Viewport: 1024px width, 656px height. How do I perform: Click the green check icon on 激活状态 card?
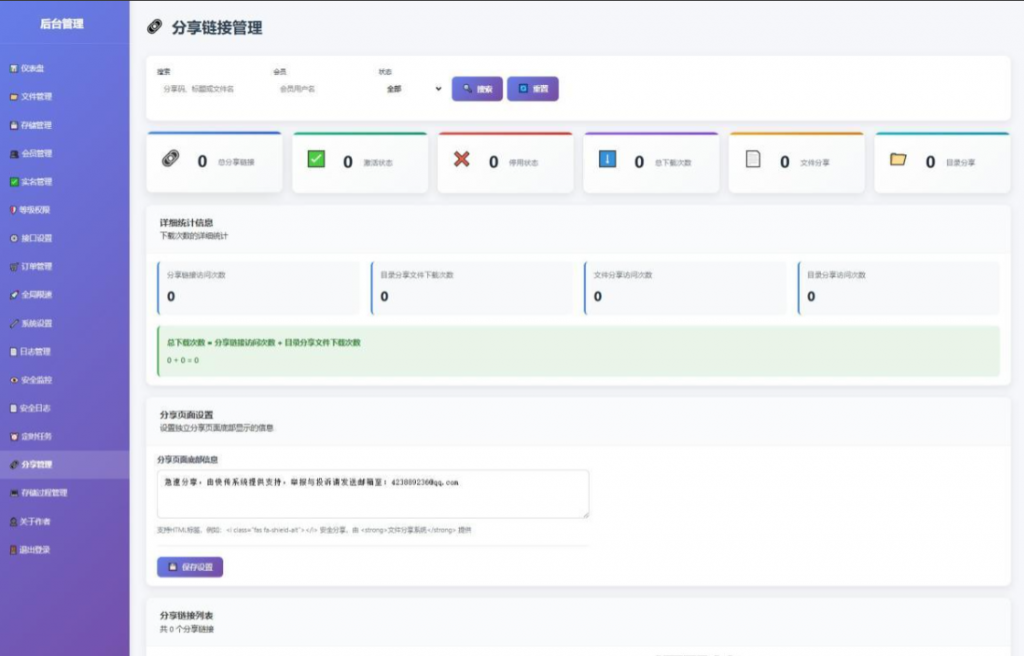(x=317, y=158)
